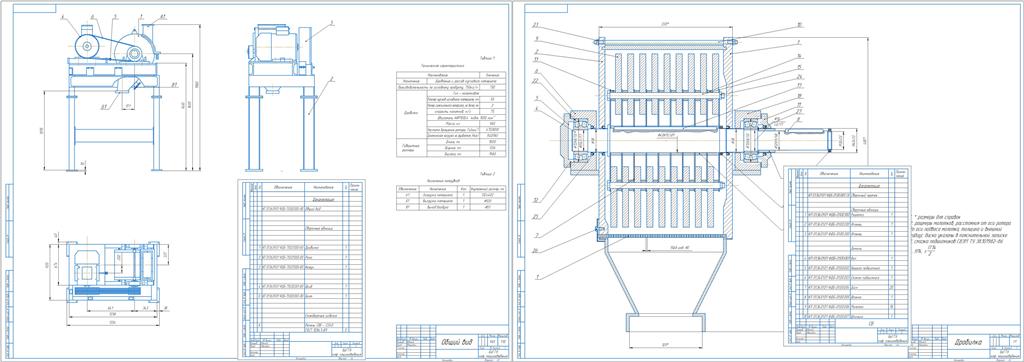Viewport: 1024px width, 362px height.
Task: Click the right bearing housing assembly
Action: [x=757, y=140]
